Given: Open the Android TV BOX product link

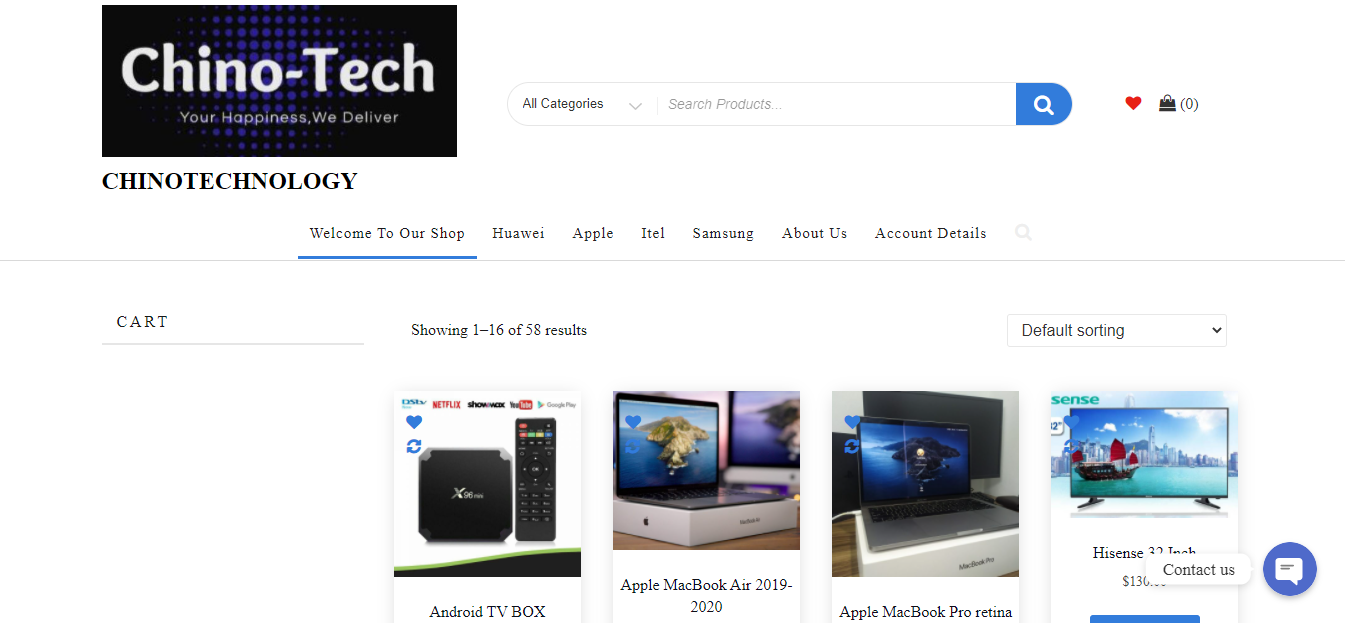Looking at the screenshot, I should [x=487, y=612].
